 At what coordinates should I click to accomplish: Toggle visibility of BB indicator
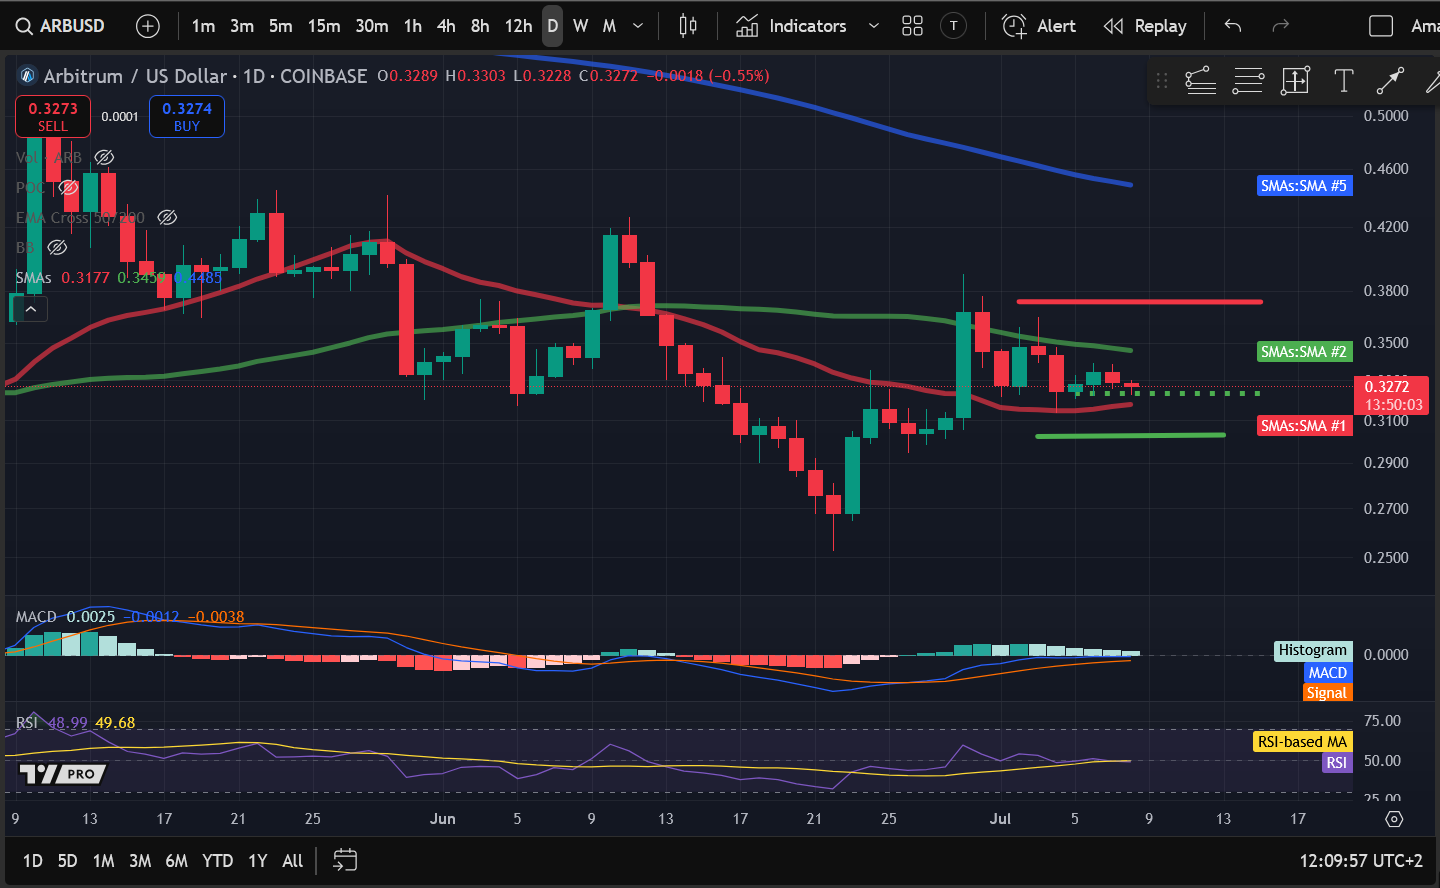[x=57, y=247]
